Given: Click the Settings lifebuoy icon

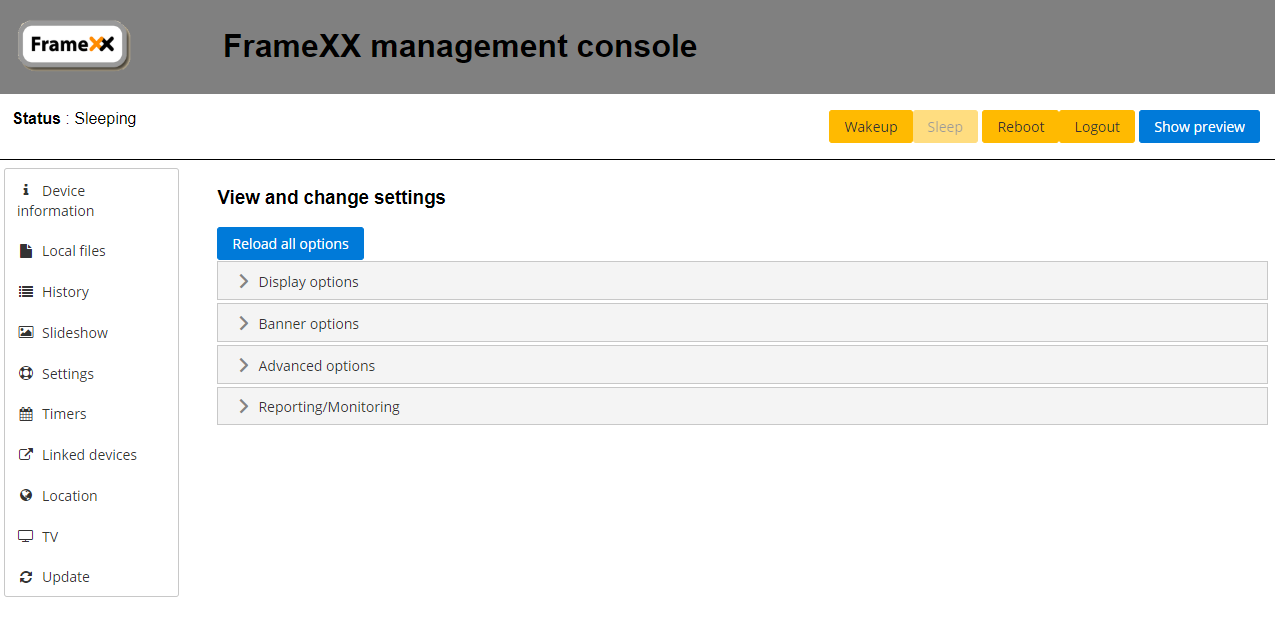Looking at the screenshot, I should point(26,373).
